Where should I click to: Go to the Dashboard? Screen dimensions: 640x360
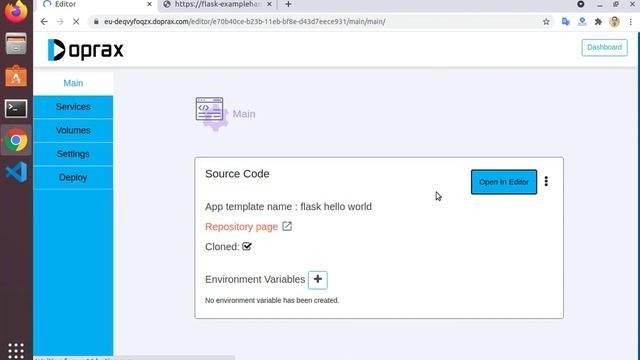[x=604, y=47]
